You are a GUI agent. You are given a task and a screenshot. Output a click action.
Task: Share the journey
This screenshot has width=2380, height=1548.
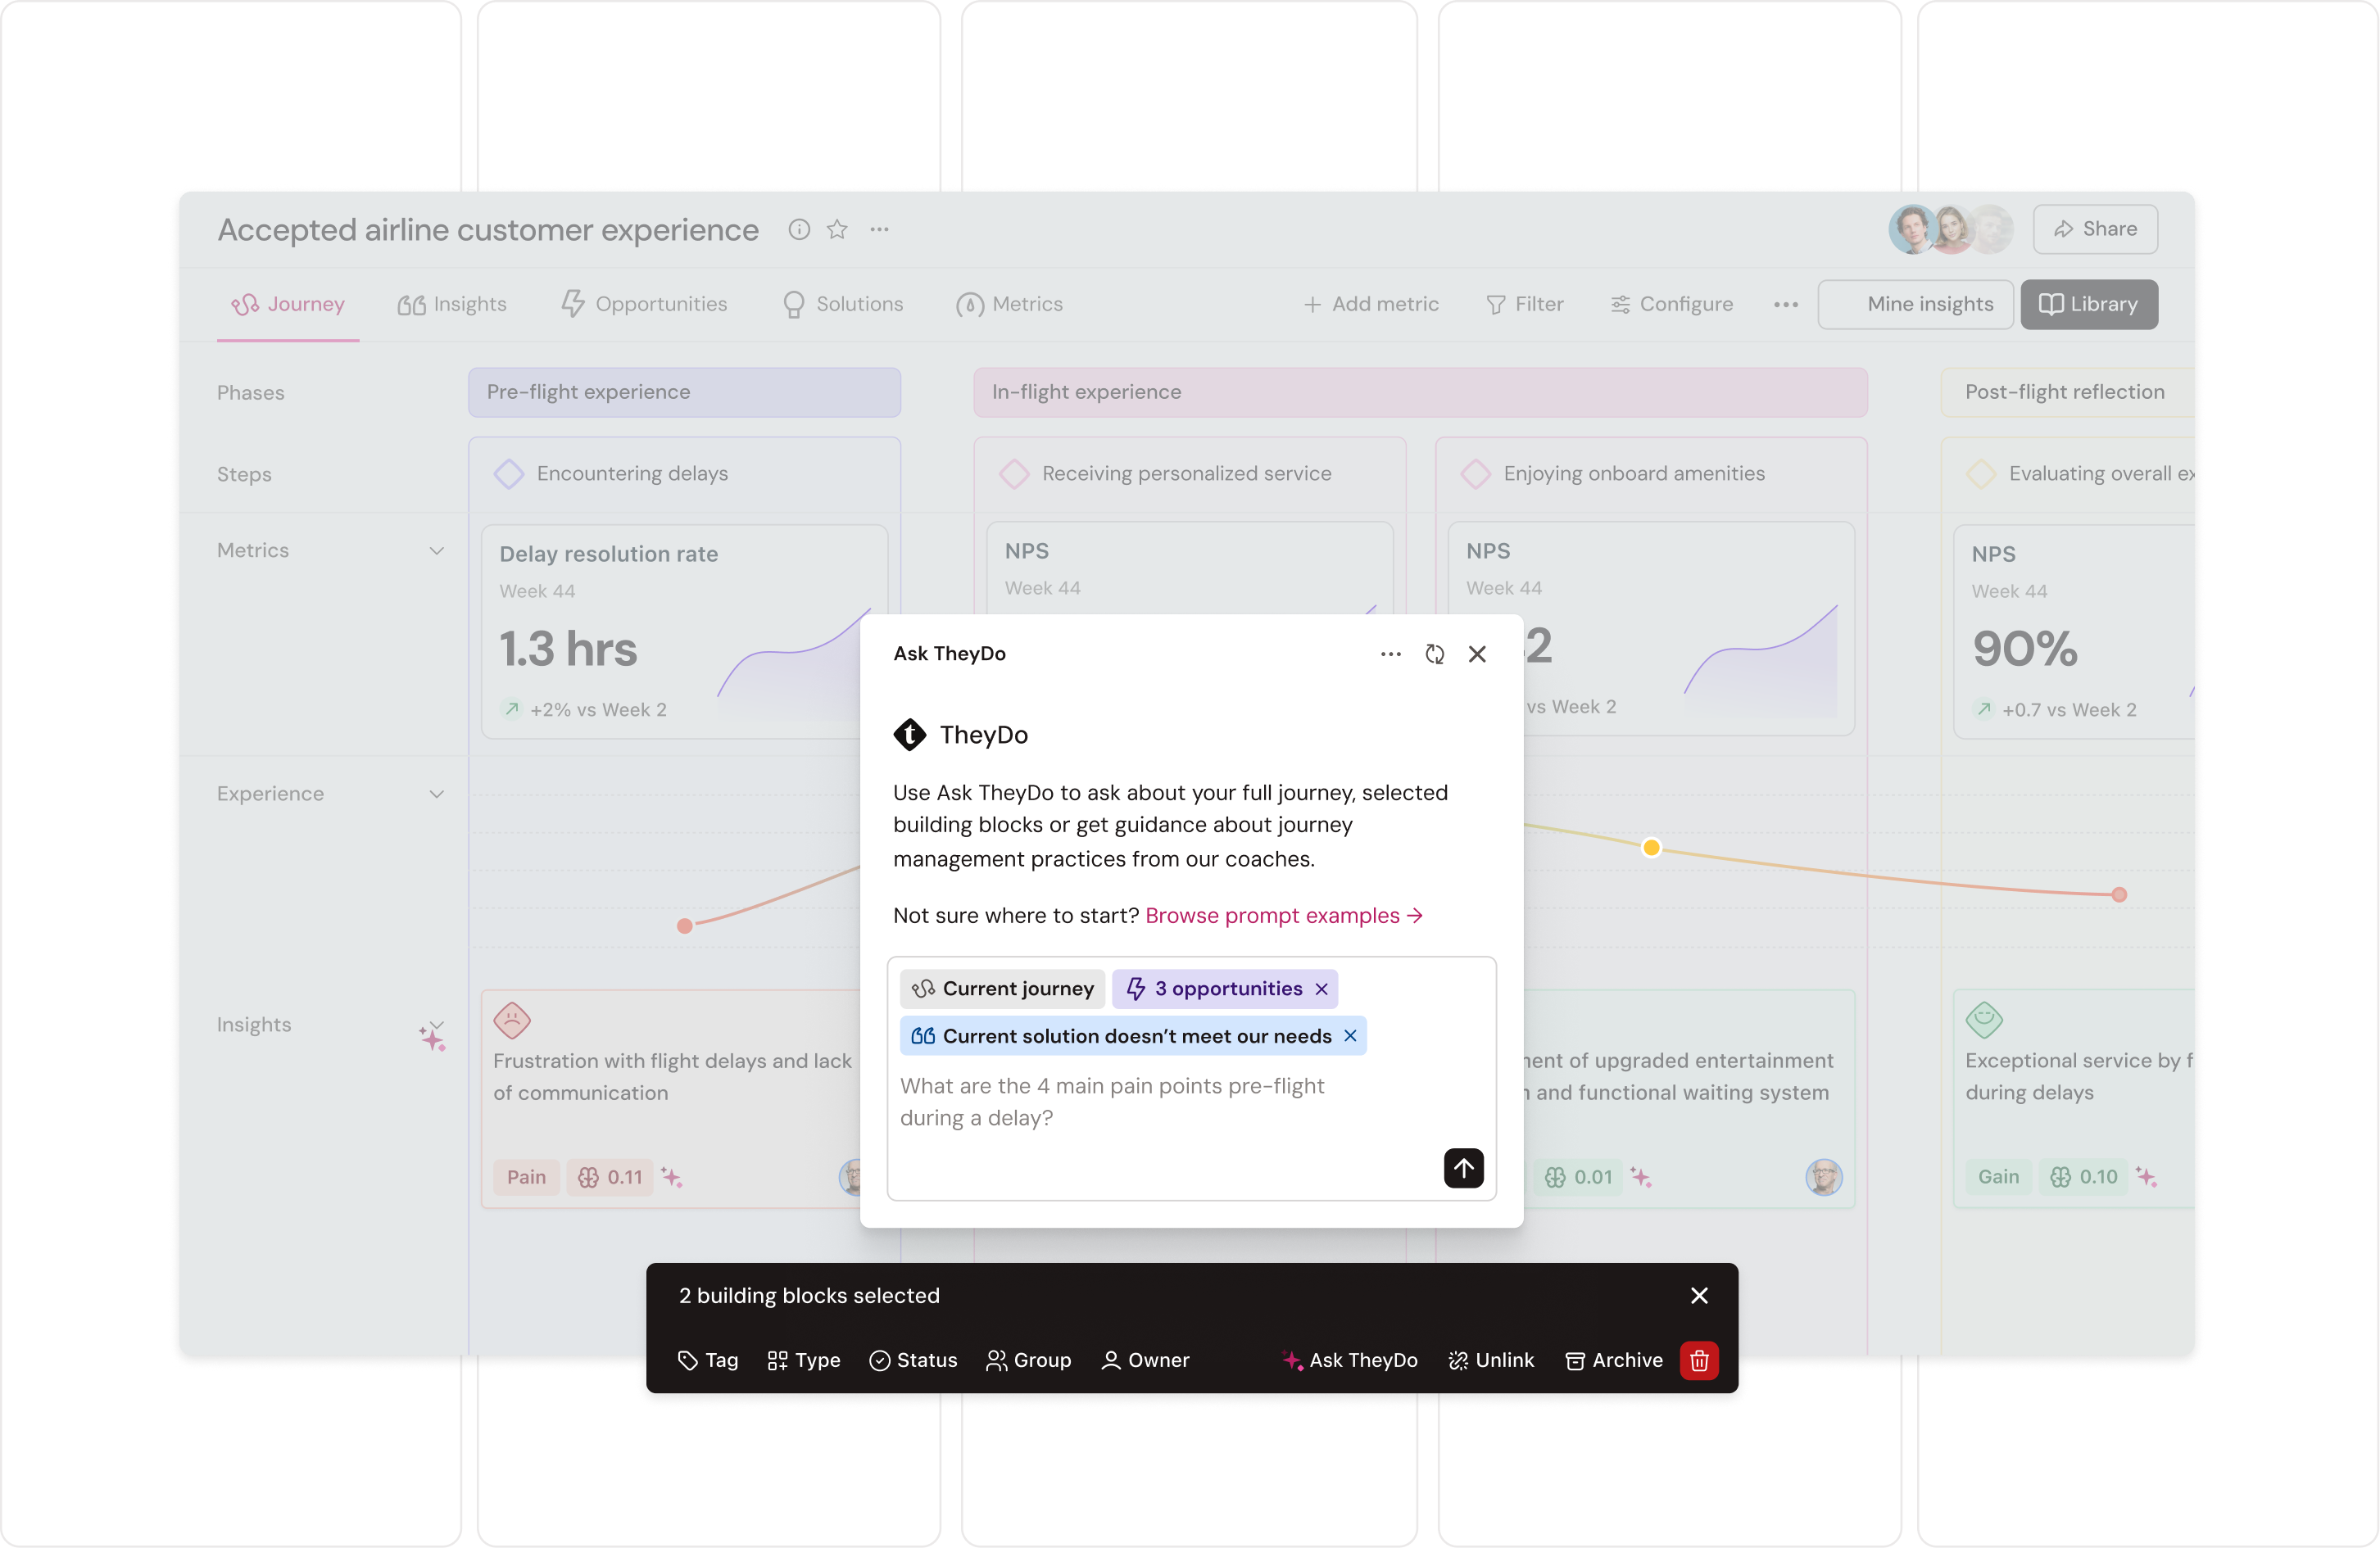2095,229
